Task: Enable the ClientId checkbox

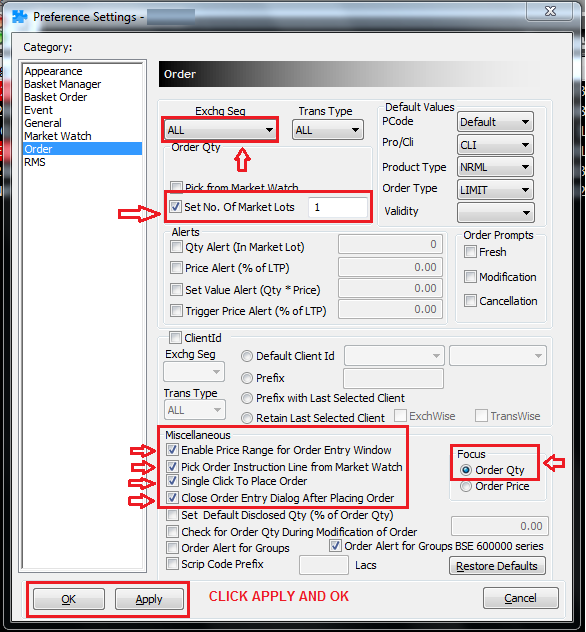Action: [175, 337]
